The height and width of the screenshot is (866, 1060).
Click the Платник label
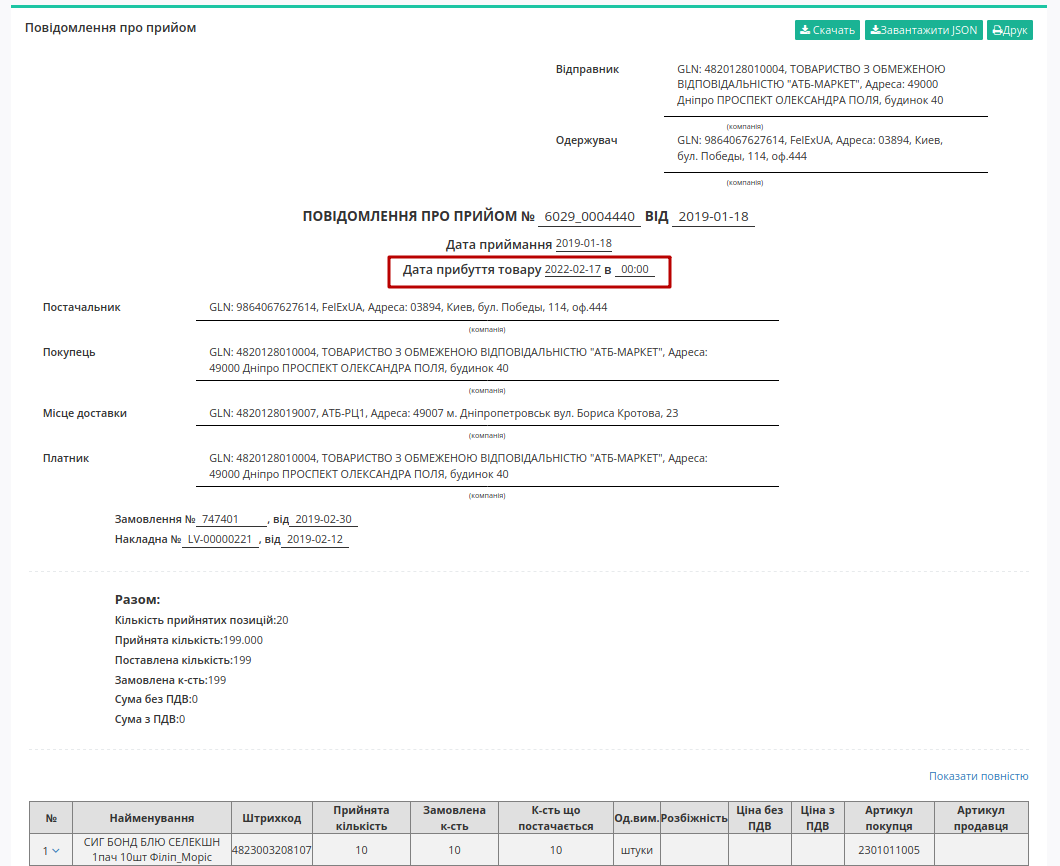(x=66, y=458)
